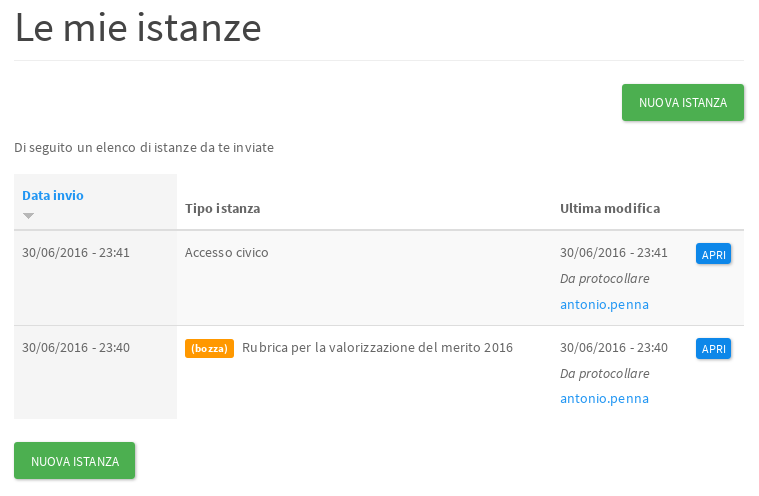
Task: Click the Le mie istanze page heading
Action: coord(138,28)
